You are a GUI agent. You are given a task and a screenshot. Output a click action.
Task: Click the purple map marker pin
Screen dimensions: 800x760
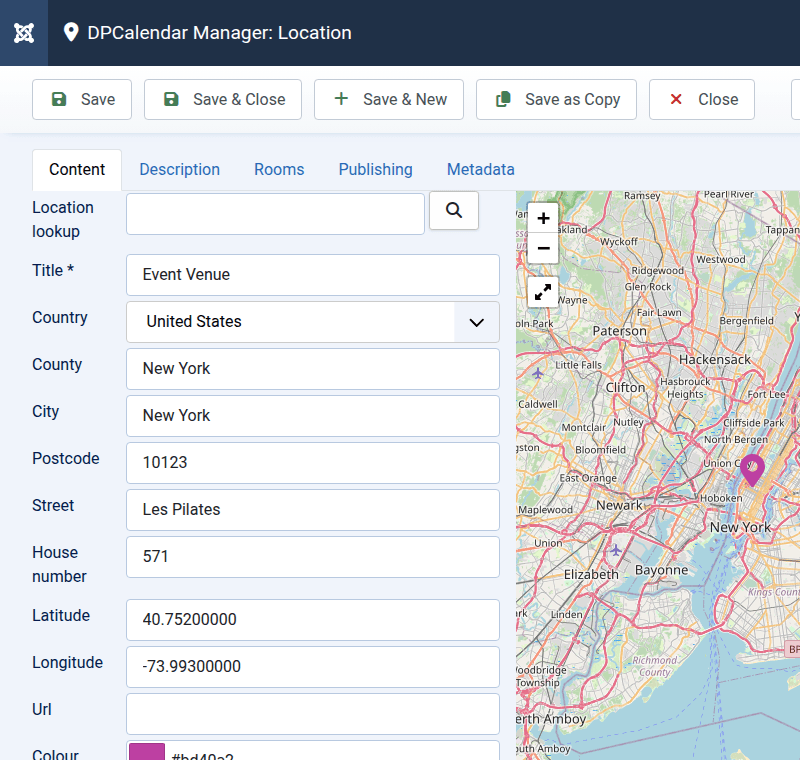pyautogui.click(x=751, y=468)
